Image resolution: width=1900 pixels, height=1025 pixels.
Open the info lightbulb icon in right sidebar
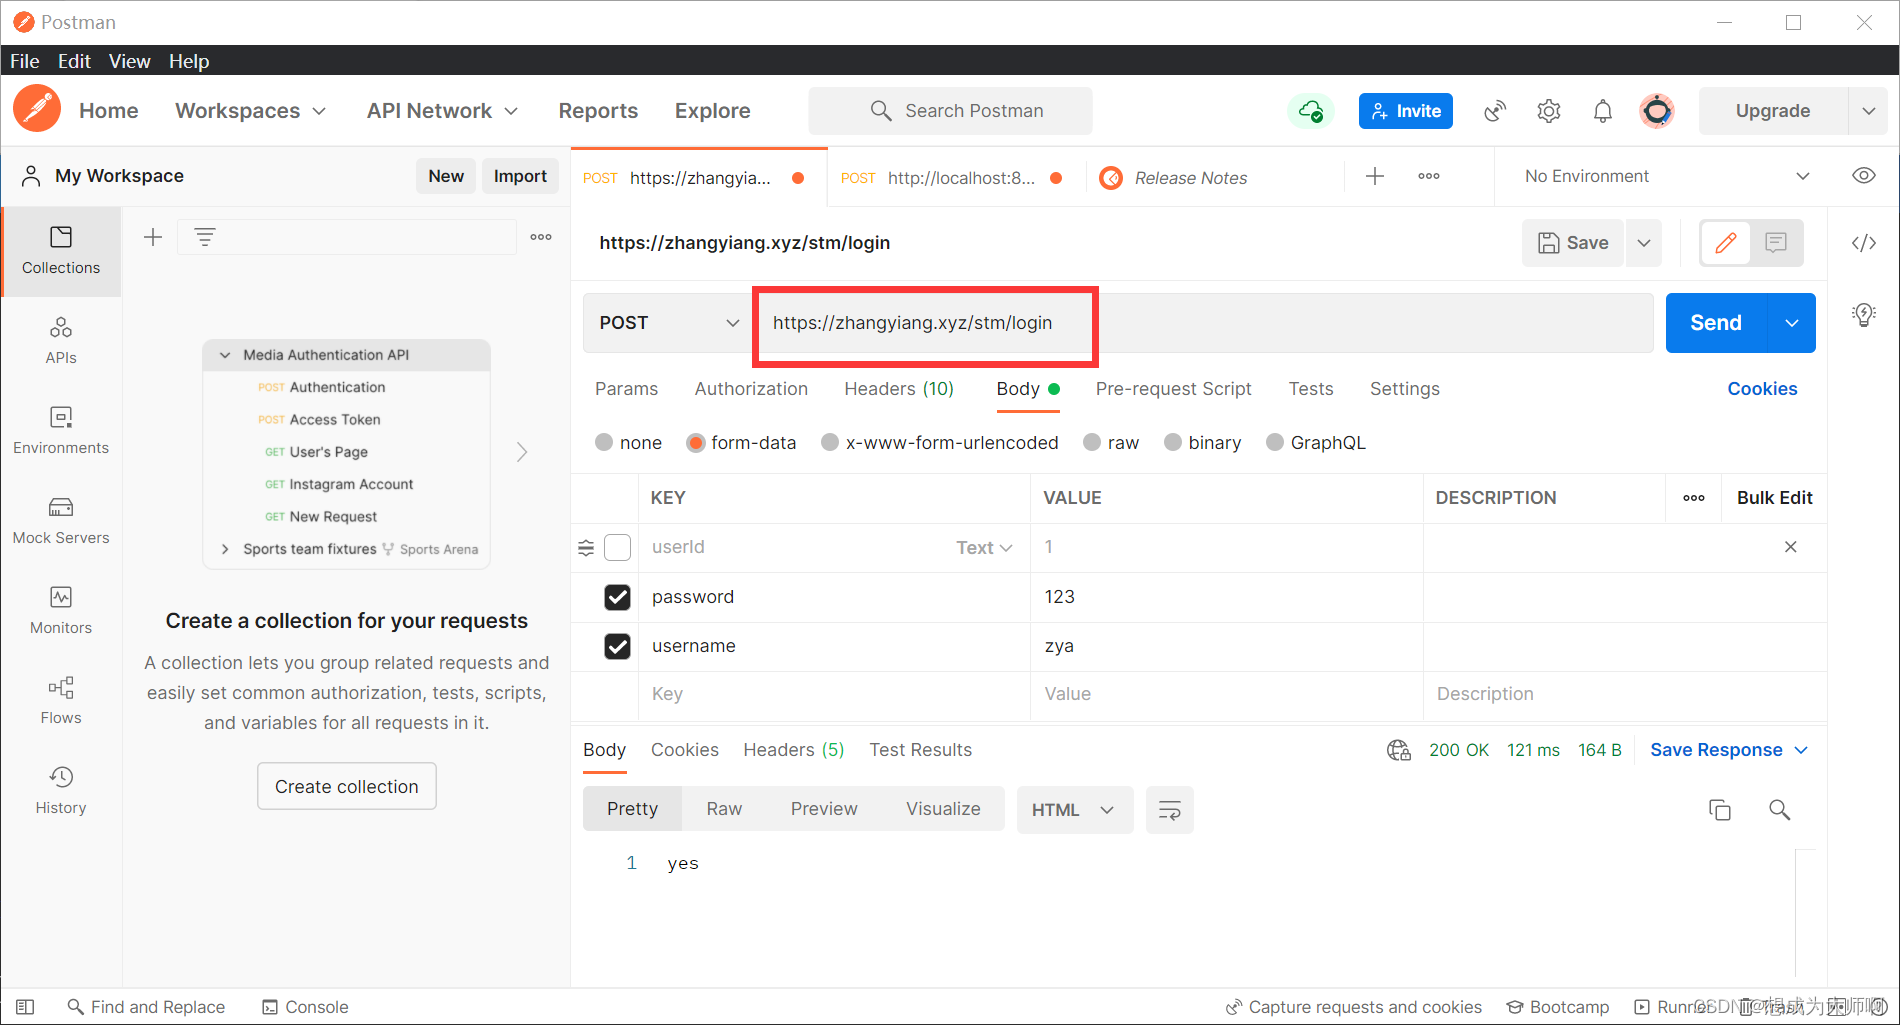(1864, 315)
